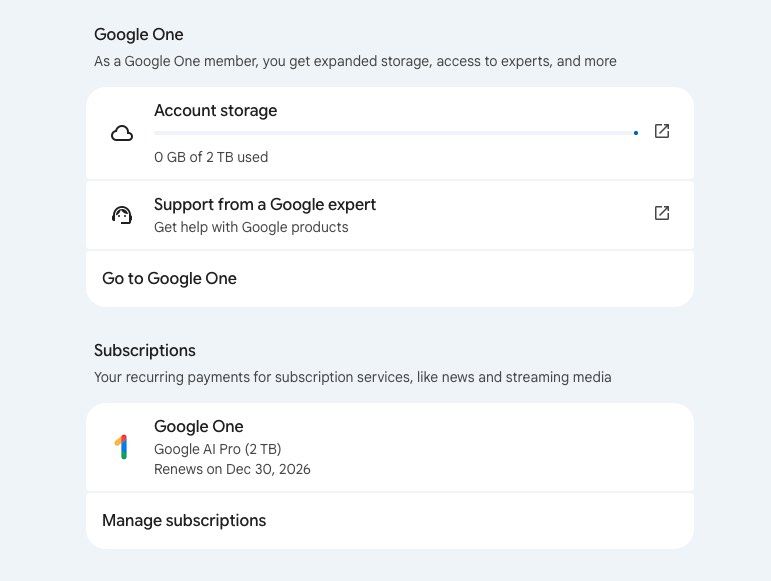Click the Google One section heading

(139, 34)
